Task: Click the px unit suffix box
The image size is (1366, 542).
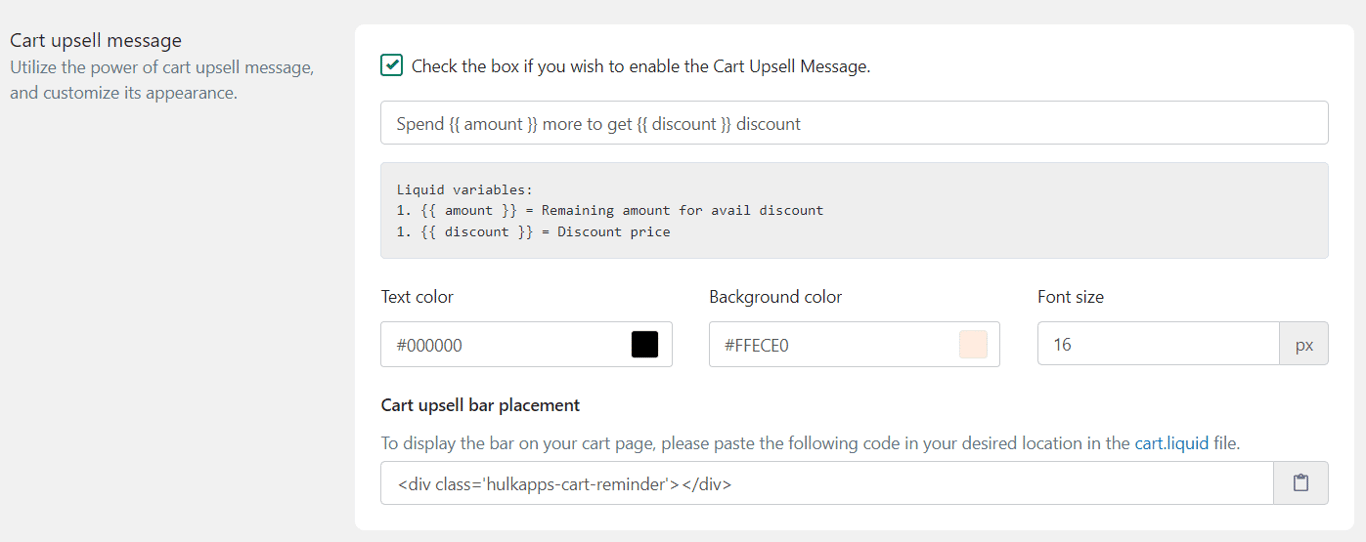Action: [x=1304, y=345]
